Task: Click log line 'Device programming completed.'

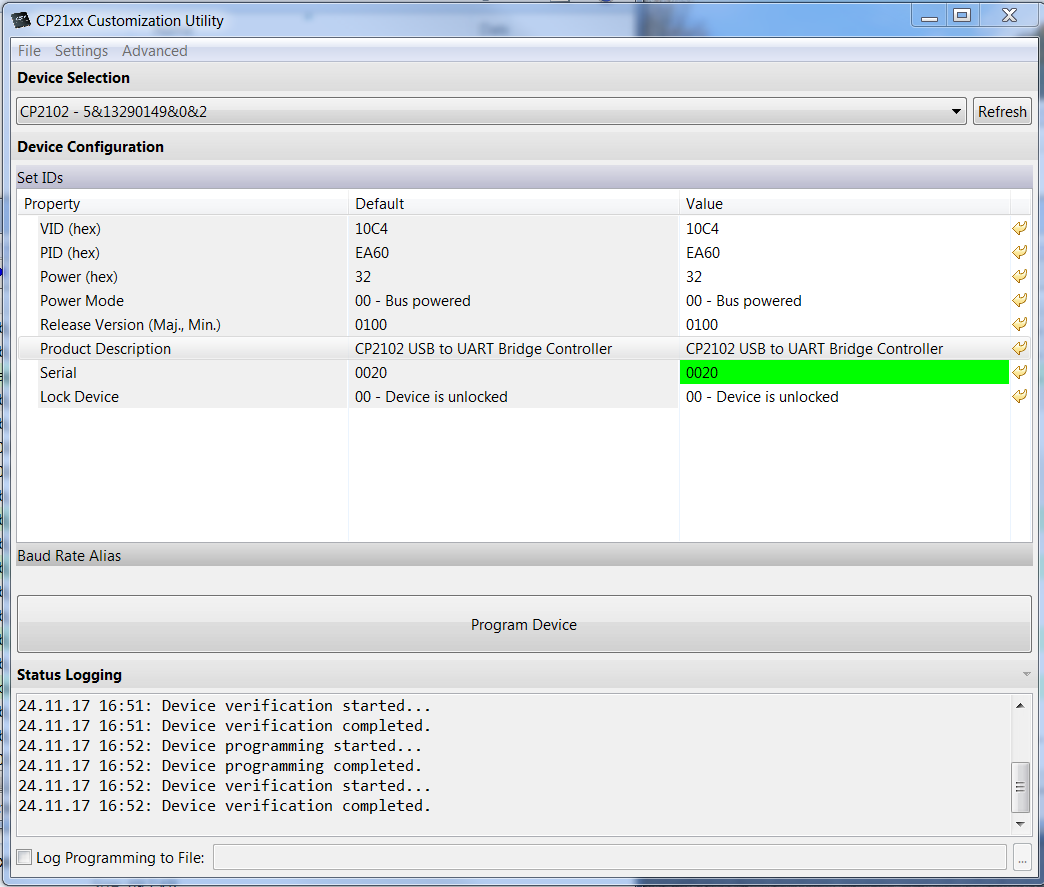Action: pyautogui.click(x=220, y=766)
